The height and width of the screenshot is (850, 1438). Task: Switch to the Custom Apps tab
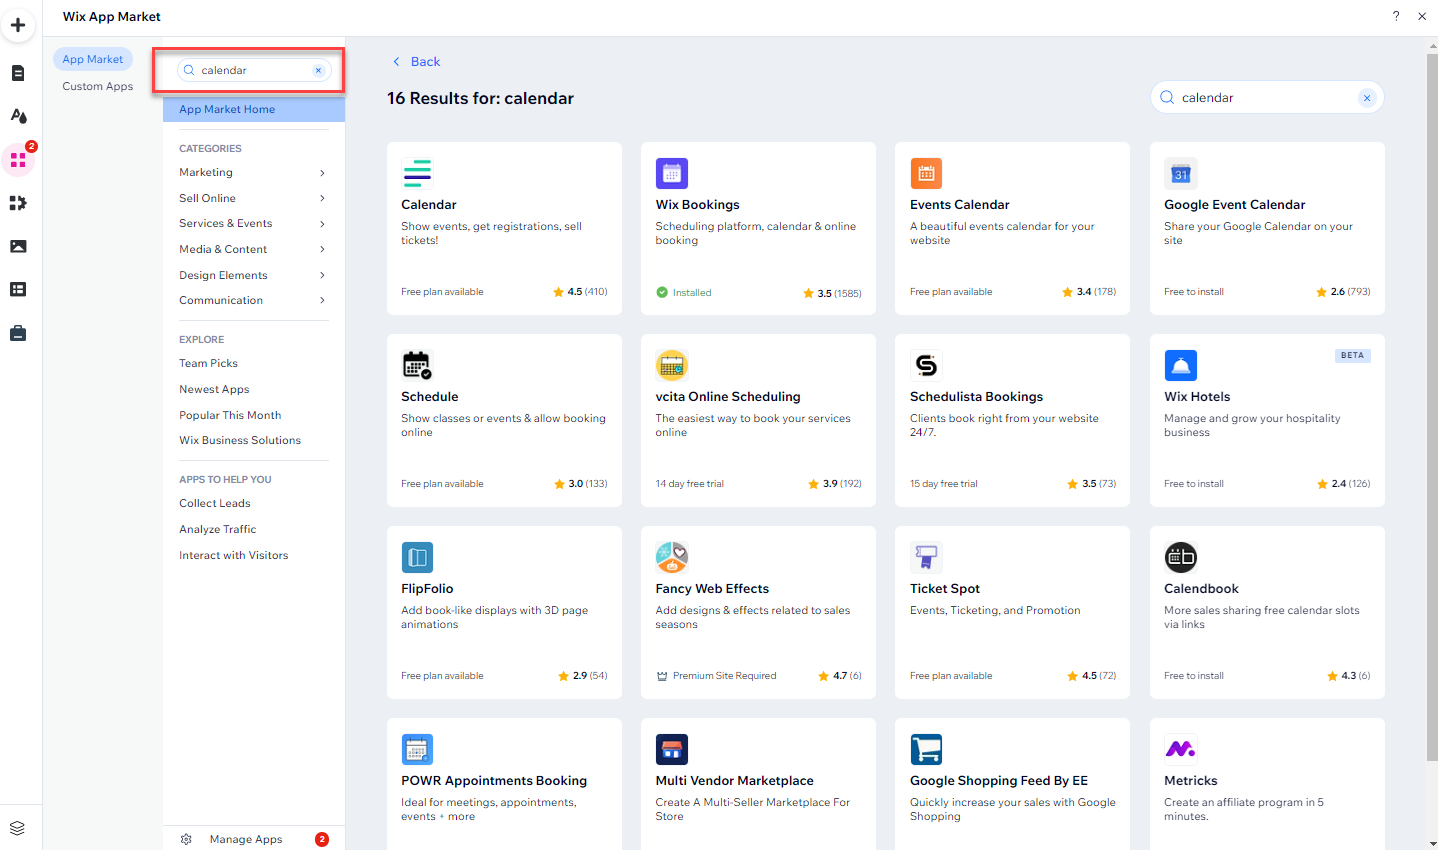[x=97, y=86]
